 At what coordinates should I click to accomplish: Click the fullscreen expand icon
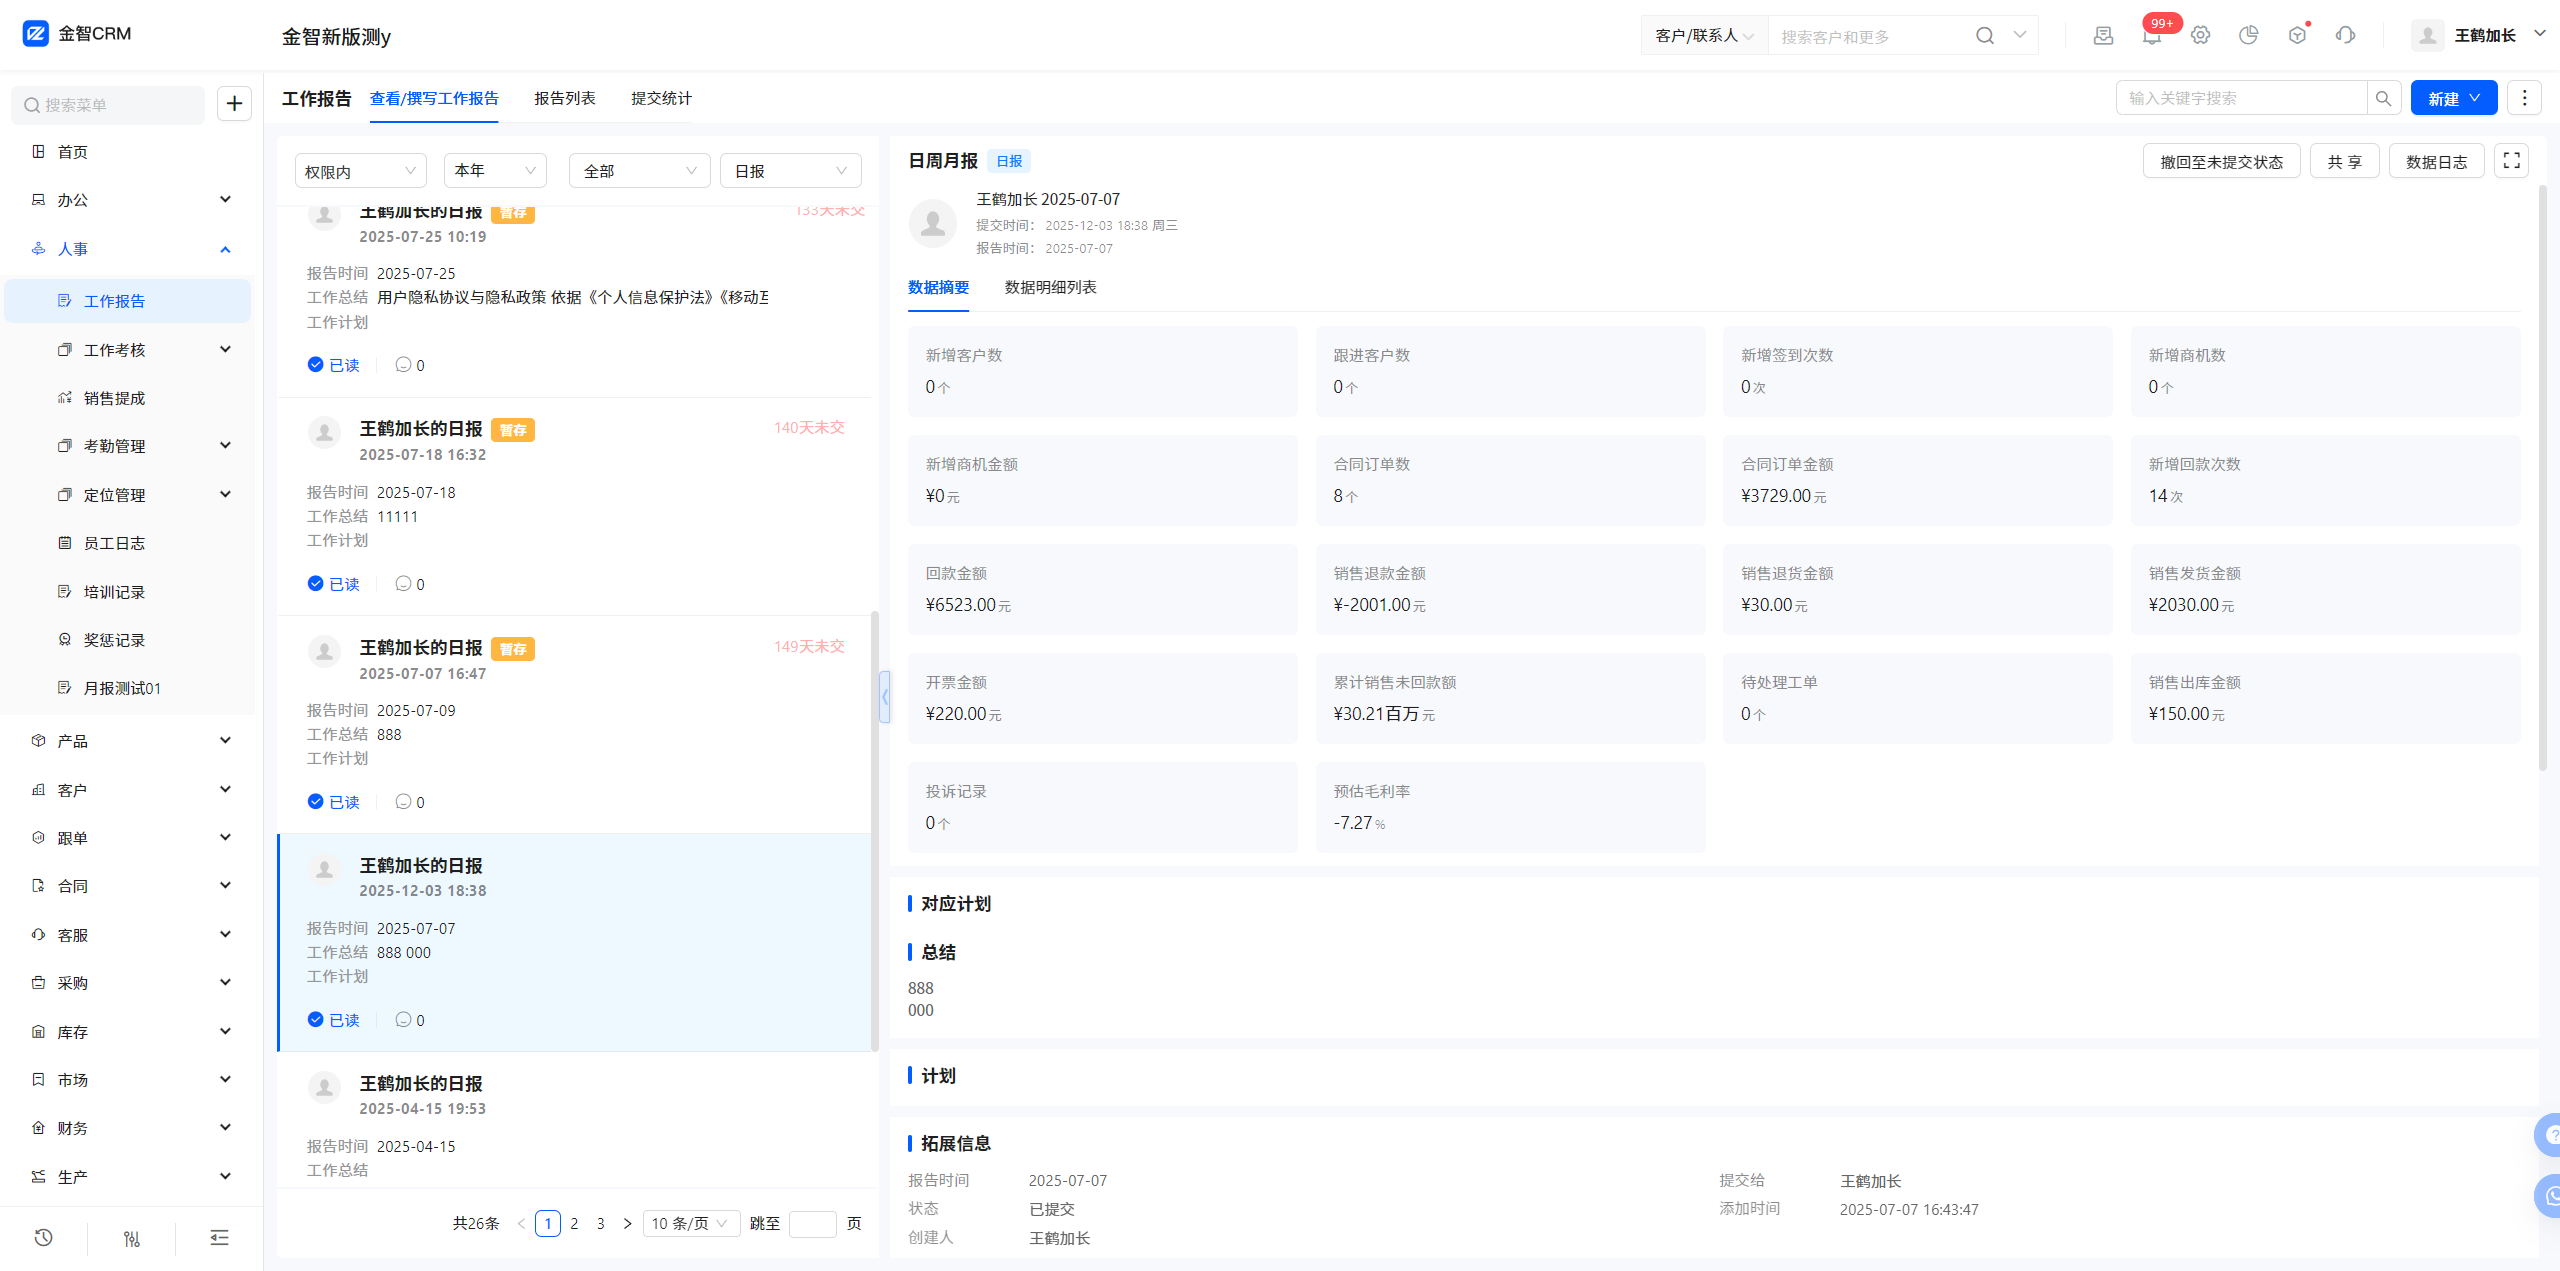click(x=2511, y=161)
